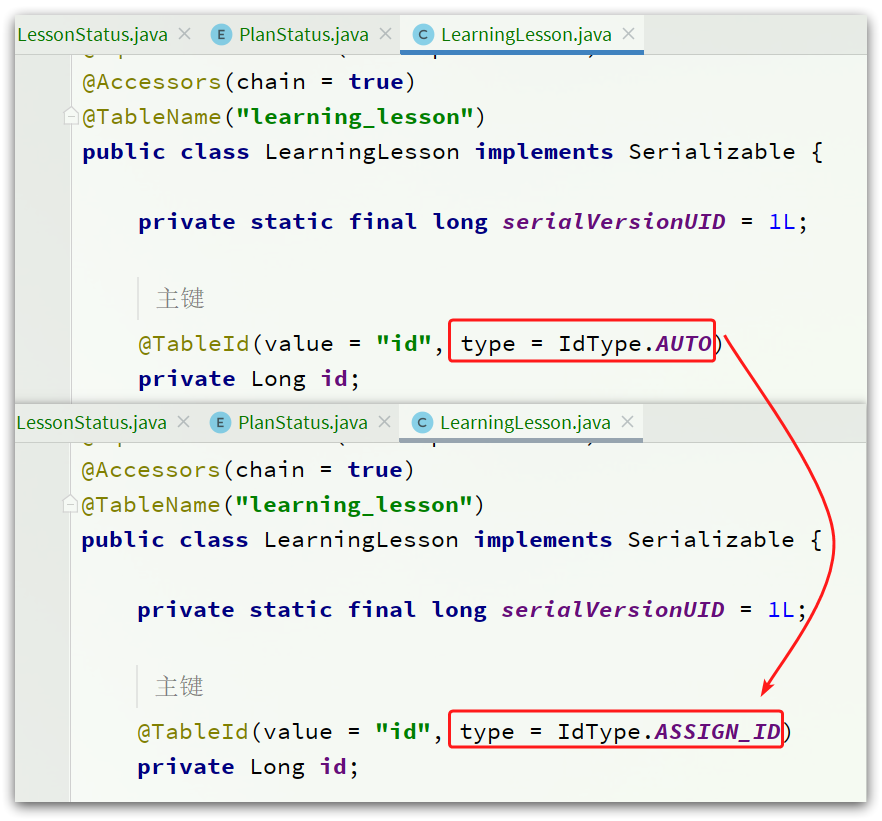Open LessonStatus.java tab in upper editor
This screenshot has height=821, width=882.
[93, 35]
